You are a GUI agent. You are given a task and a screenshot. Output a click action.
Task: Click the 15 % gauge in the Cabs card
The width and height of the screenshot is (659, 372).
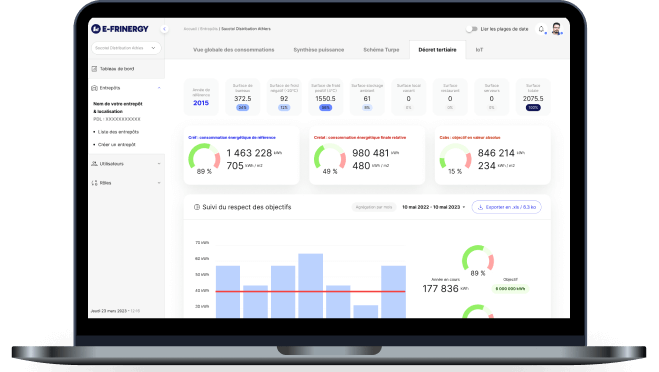(455, 158)
